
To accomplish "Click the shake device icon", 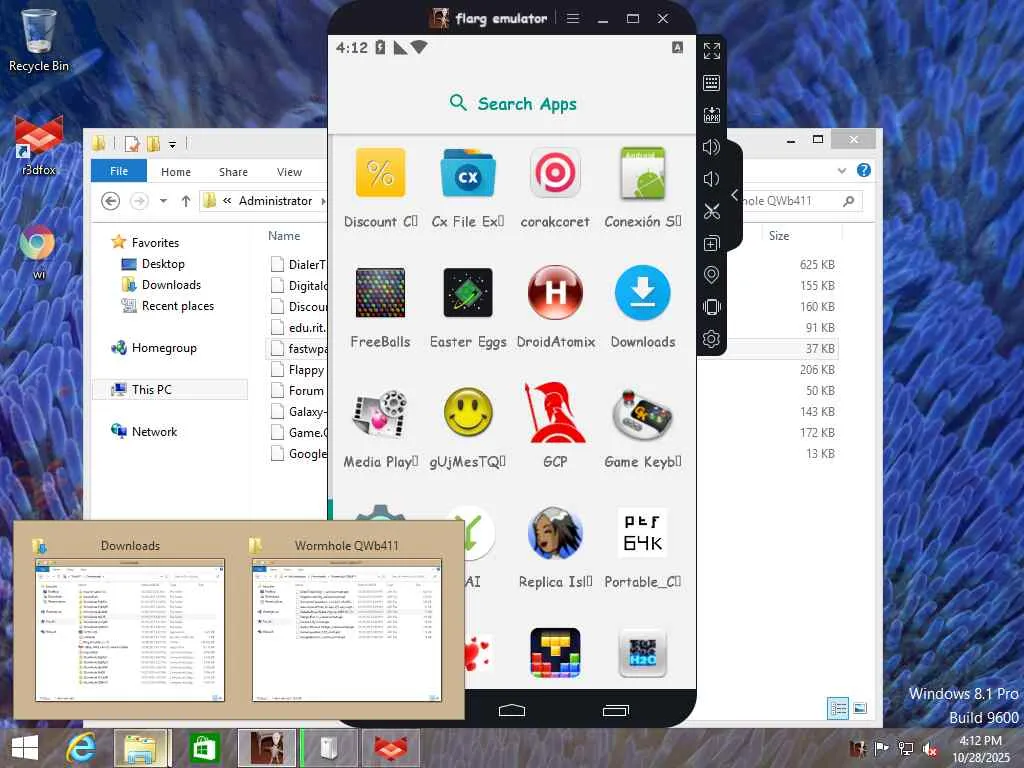I will coord(712,307).
